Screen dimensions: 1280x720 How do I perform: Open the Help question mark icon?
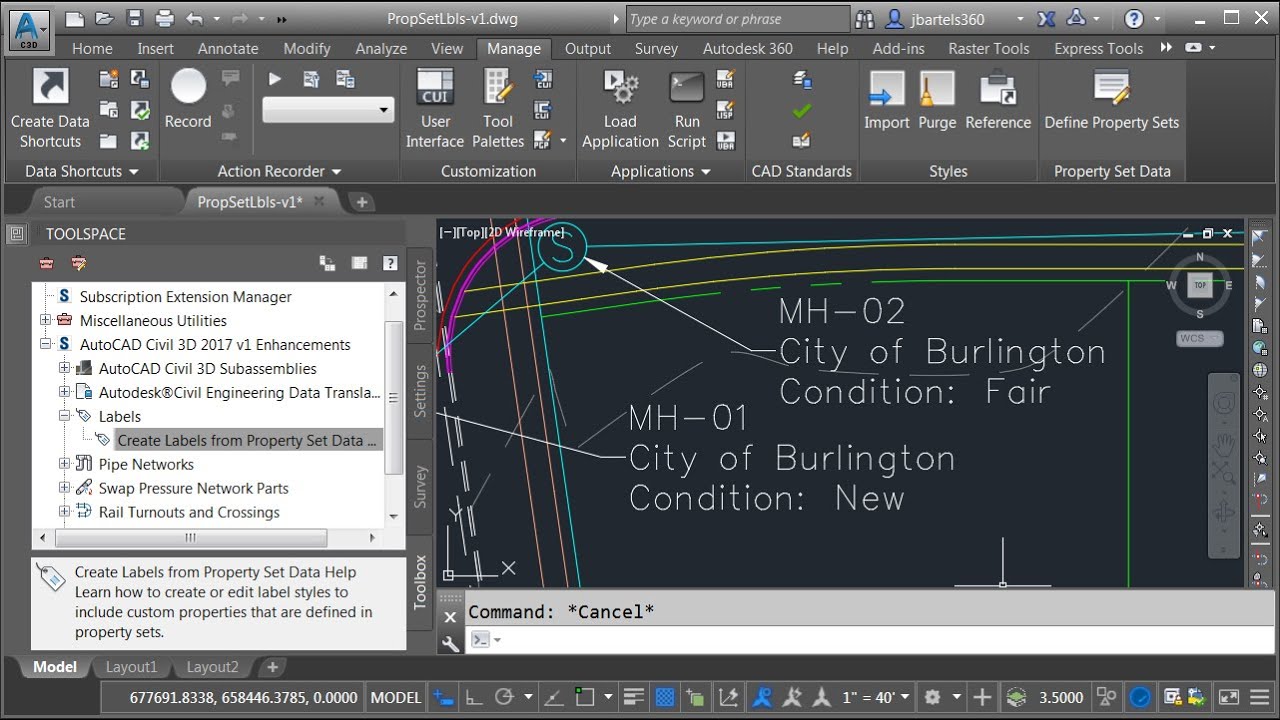[1133, 18]
